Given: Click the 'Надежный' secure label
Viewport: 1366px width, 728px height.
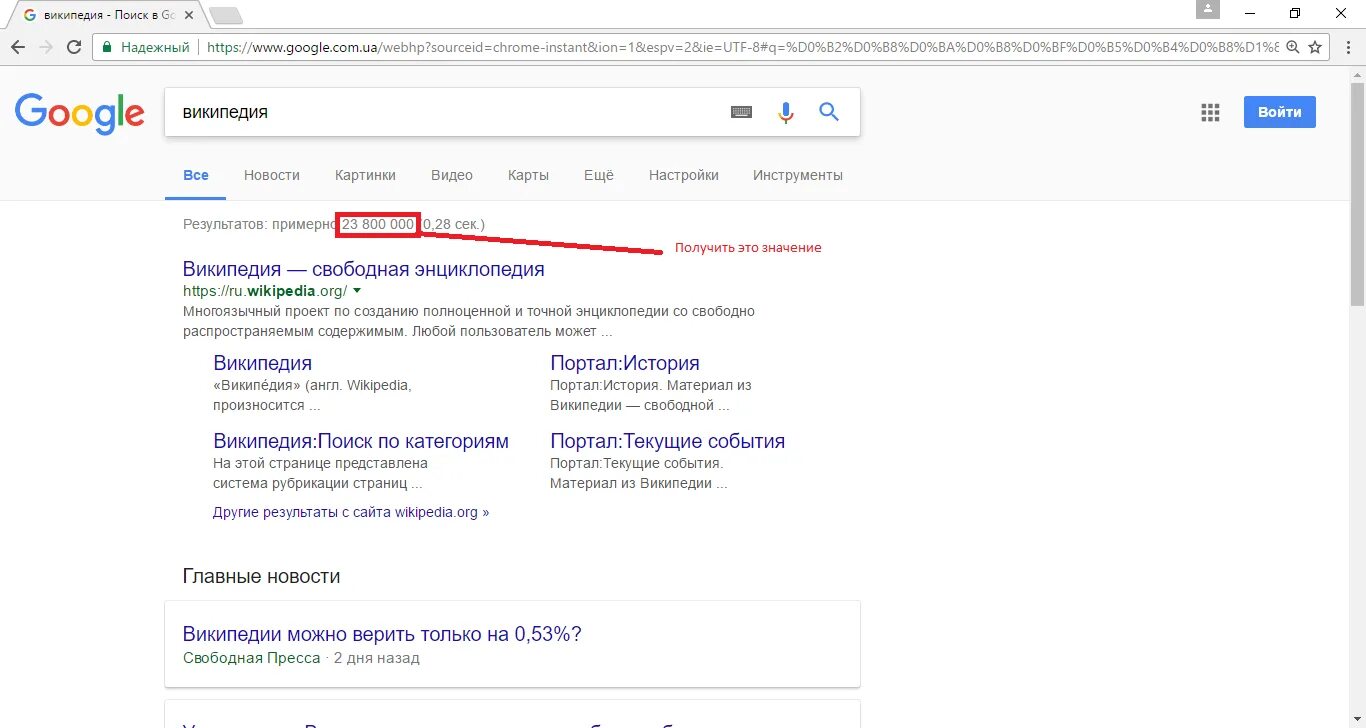Looking at the screenshot, I should [155, 47].
